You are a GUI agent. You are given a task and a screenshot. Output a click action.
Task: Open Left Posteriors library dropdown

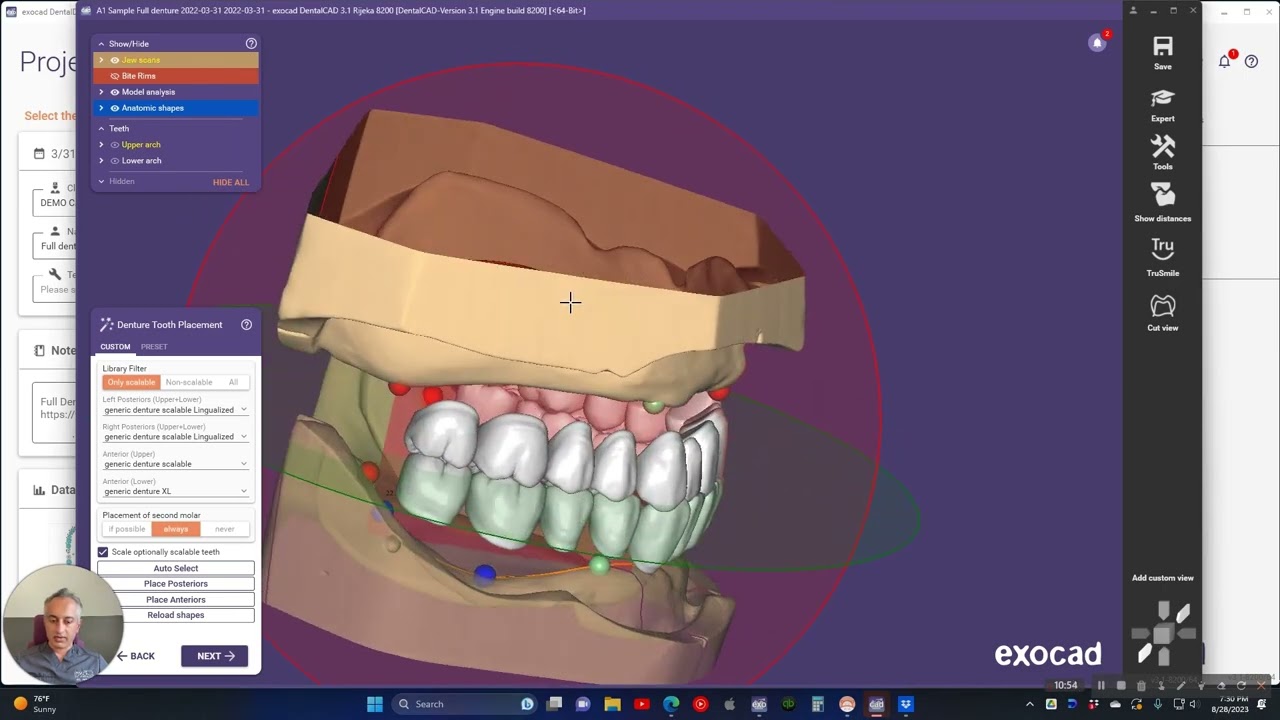pyautogui.click(x=175, y=410)
